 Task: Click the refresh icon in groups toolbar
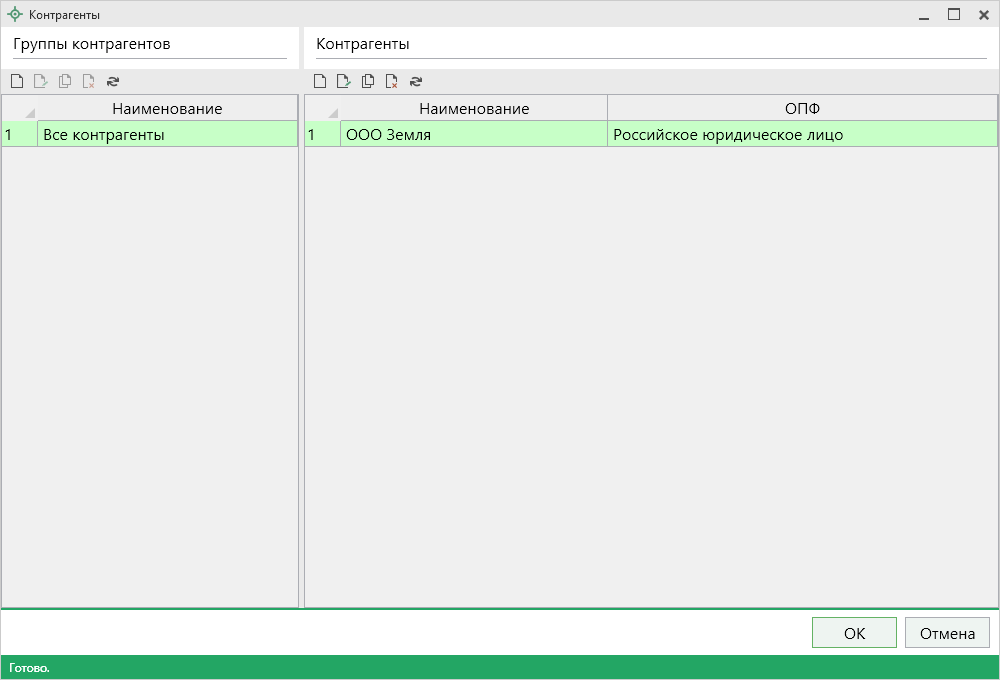112,82
